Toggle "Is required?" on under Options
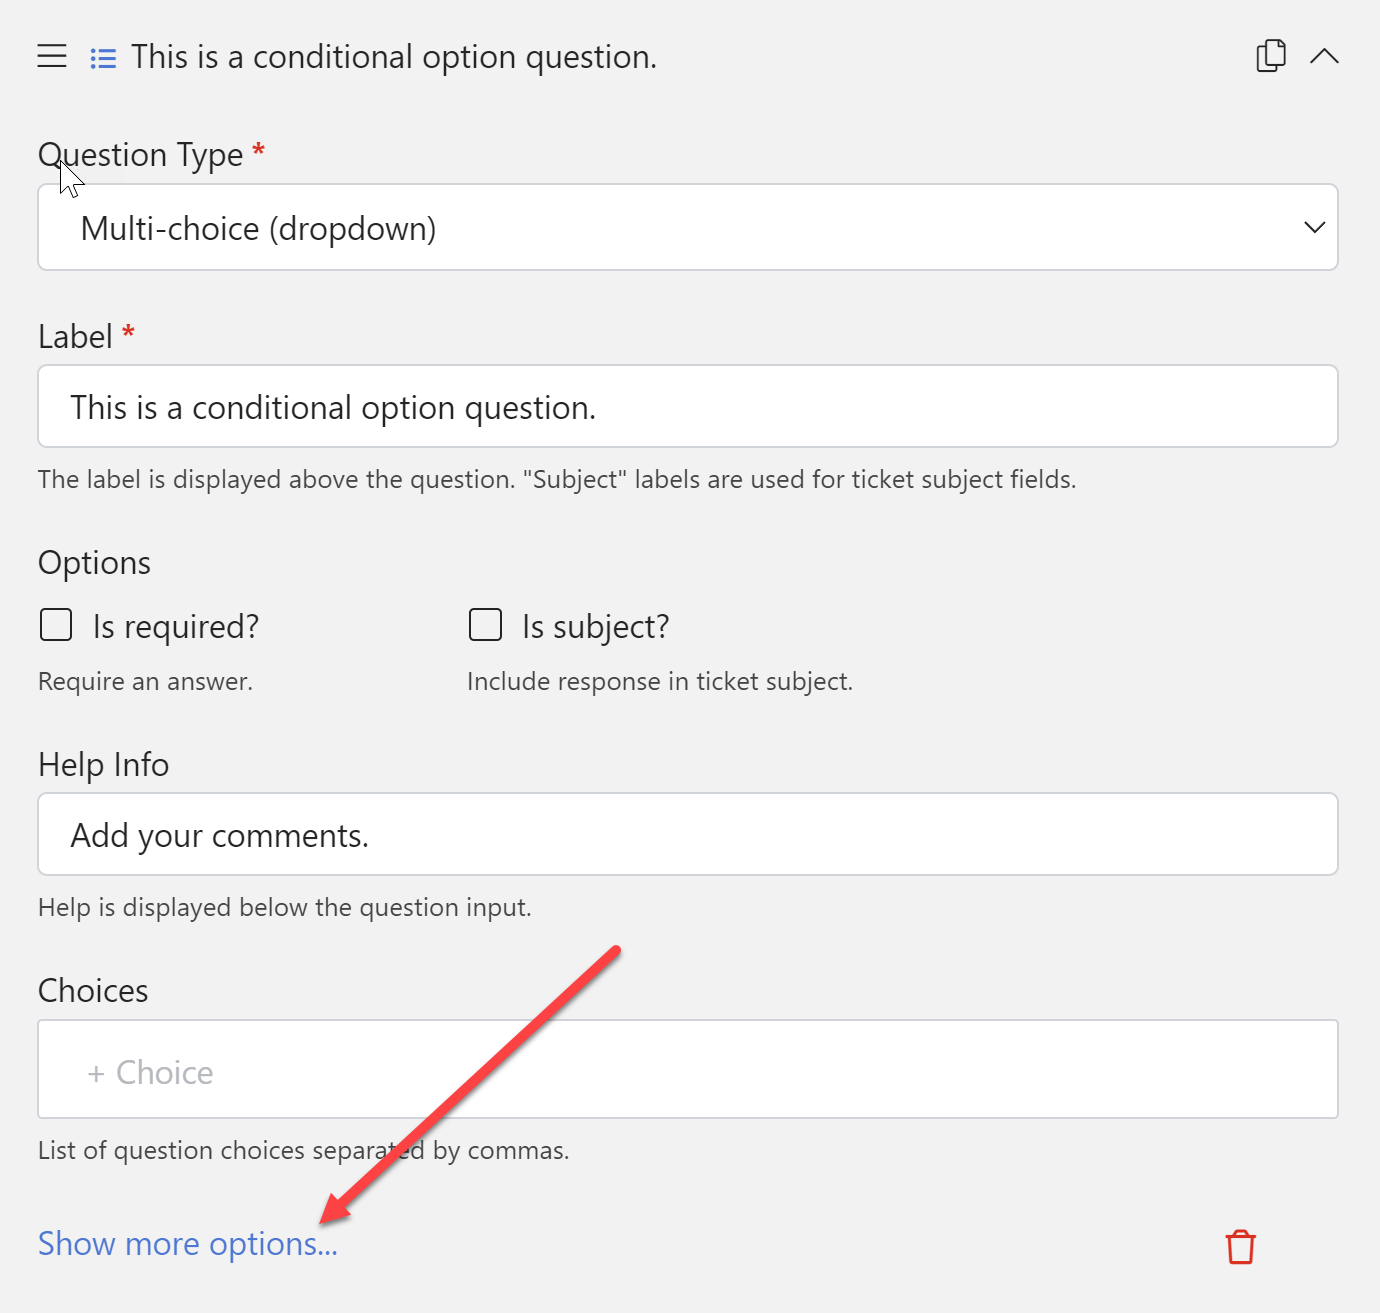The image size is (1380, 1313). [x=55, y=624]
